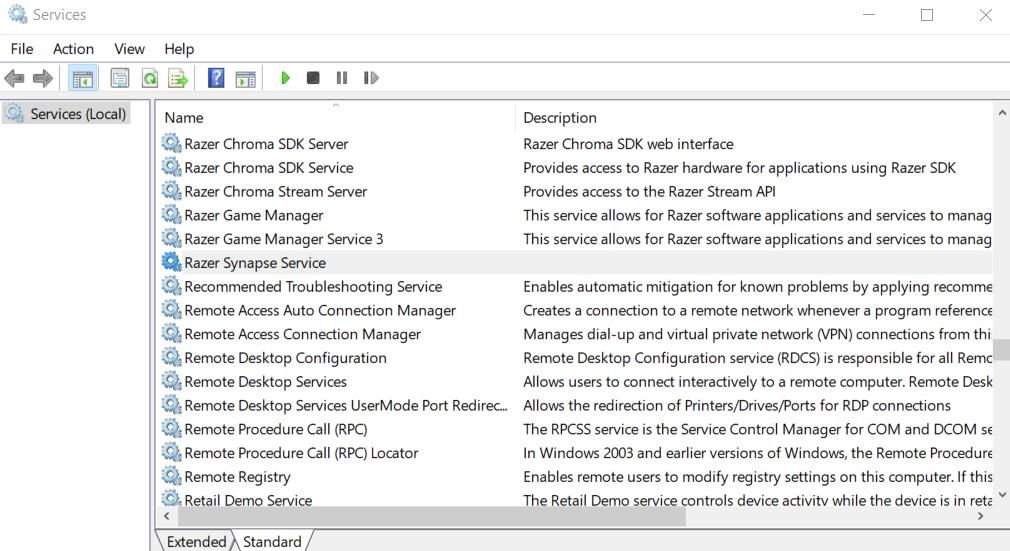The image size is (1010, 551).
Task: Click the Stop Service square icon
Action: tap(313, 78)
